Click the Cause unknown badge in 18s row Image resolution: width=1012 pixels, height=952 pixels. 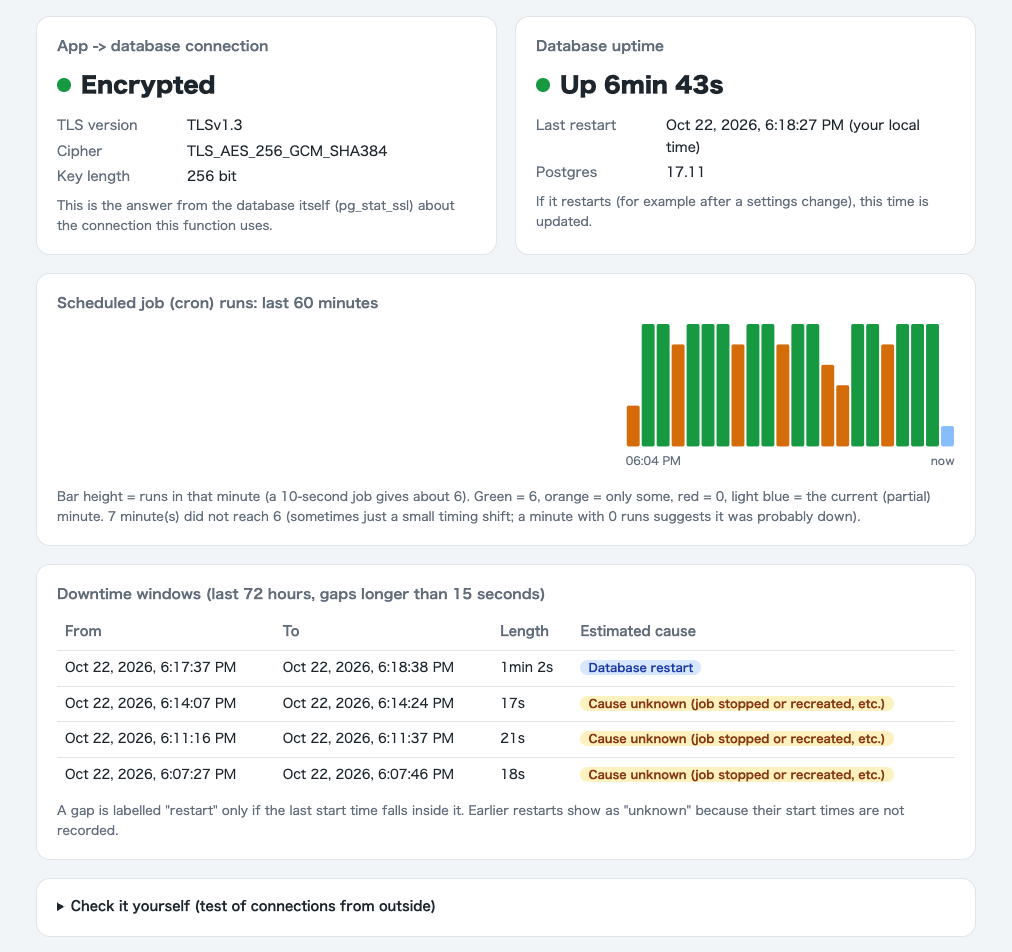(x=736, y=775)
